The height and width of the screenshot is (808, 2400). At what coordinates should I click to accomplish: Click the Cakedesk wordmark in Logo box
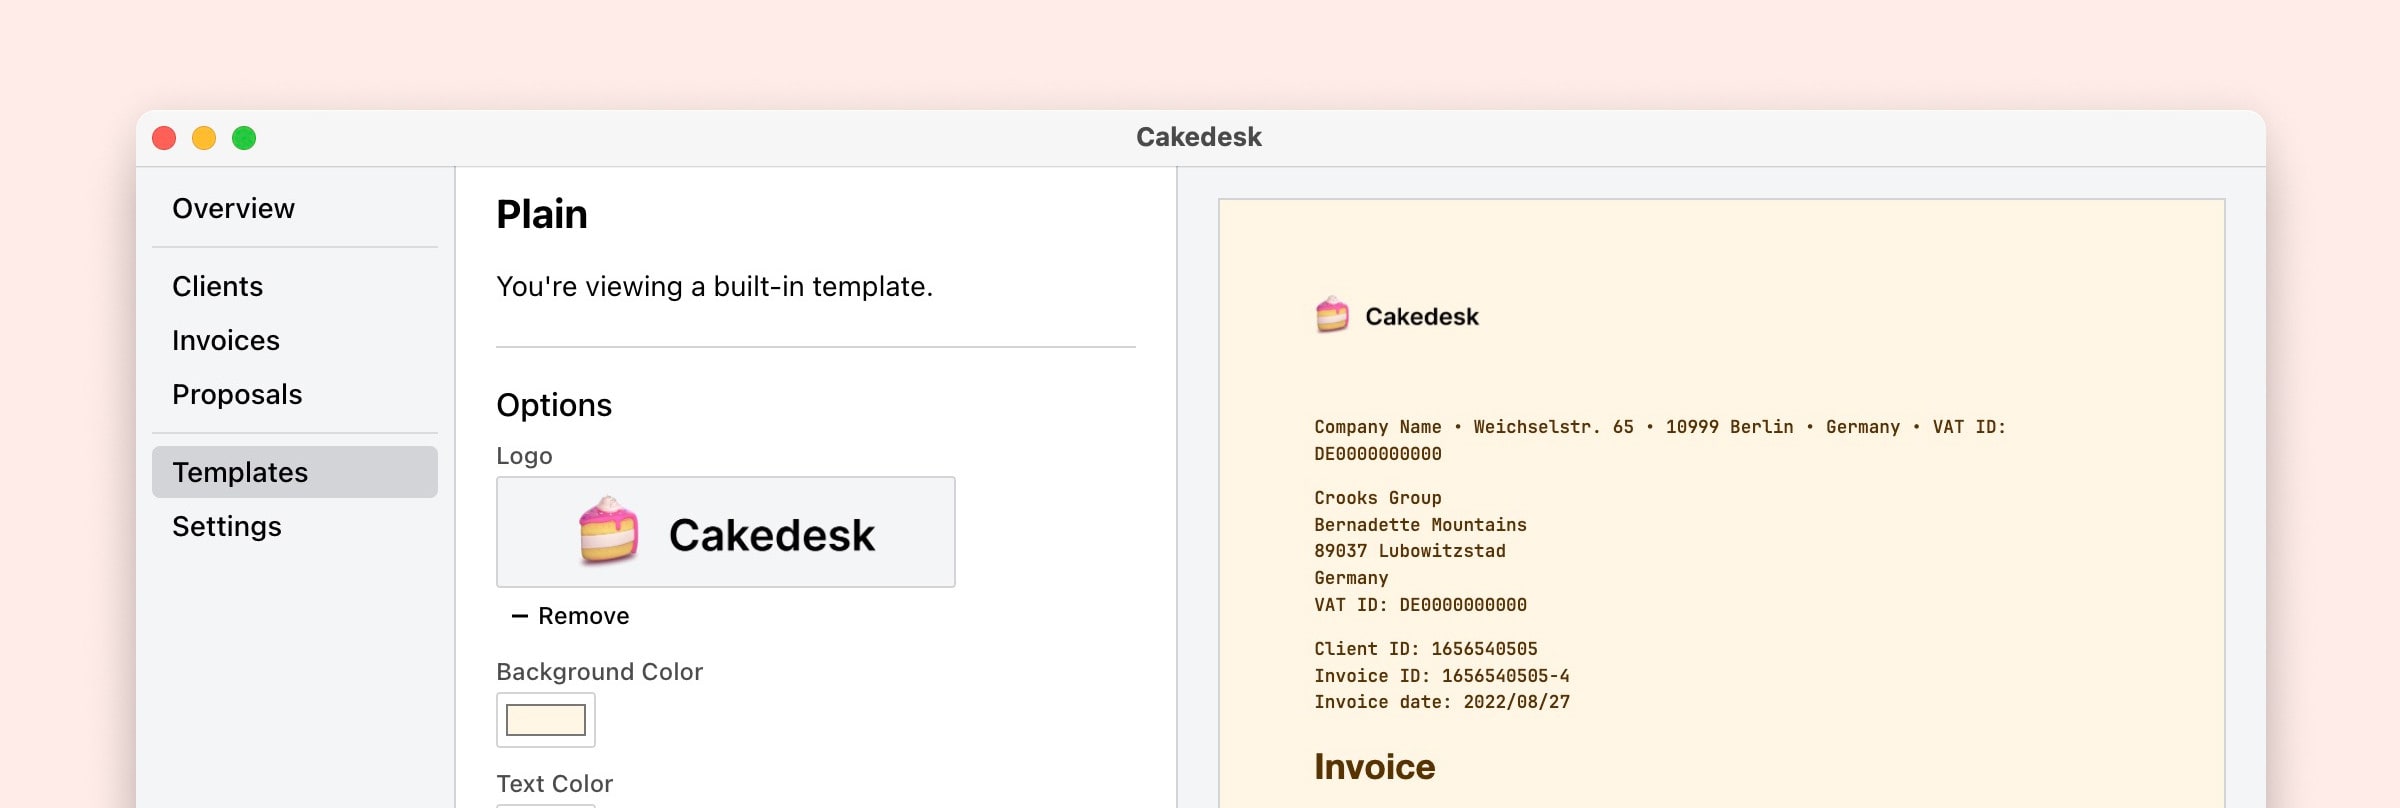coord(771,535)
